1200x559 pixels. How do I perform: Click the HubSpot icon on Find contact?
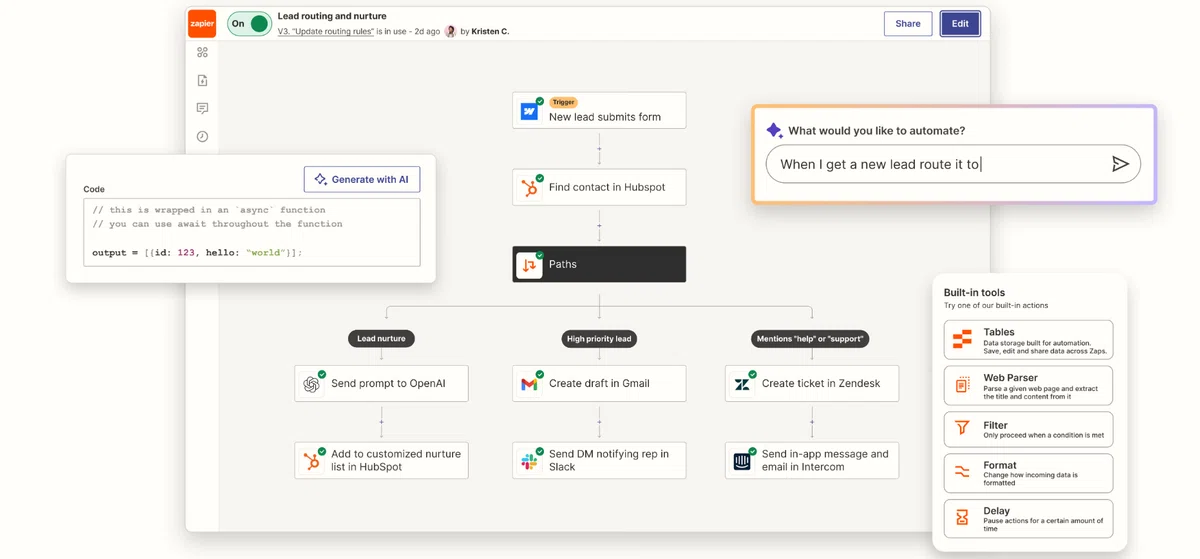530,188
